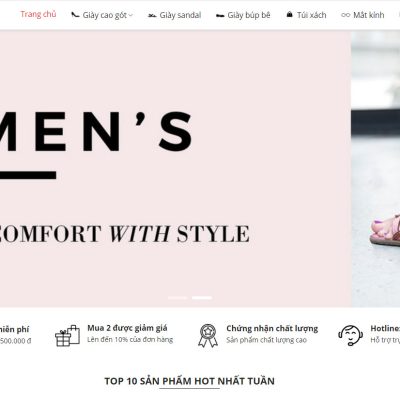Click the ballet flat shoe icon
This screenshot has width=400, height=400.
pyautogui.click(x=220, y=16)
